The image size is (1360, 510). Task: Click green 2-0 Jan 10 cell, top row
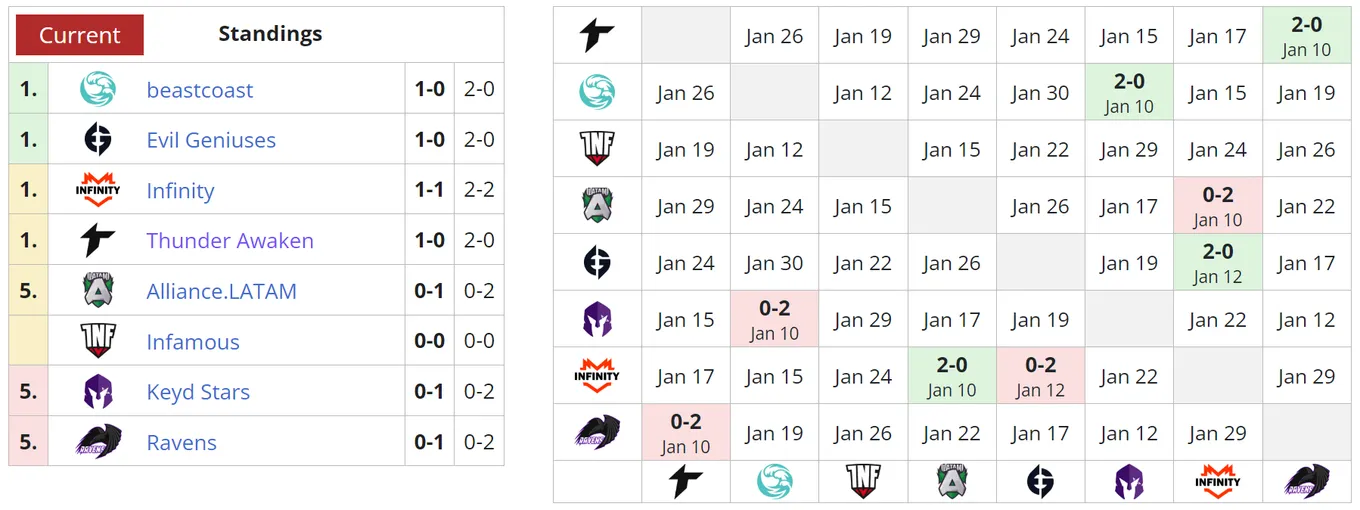click(1306, 36)
